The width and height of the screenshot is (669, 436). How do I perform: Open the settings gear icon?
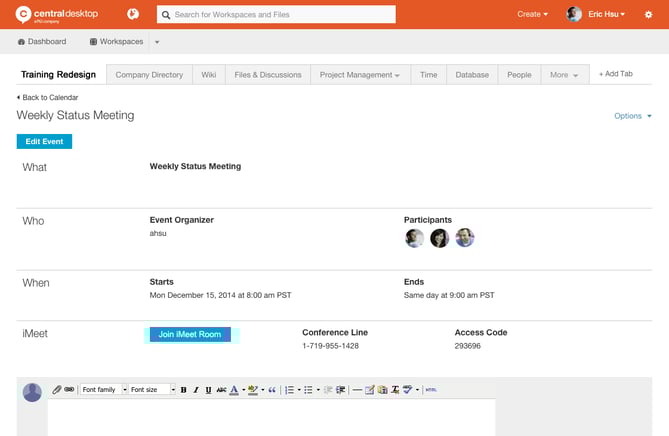(648, 14)
